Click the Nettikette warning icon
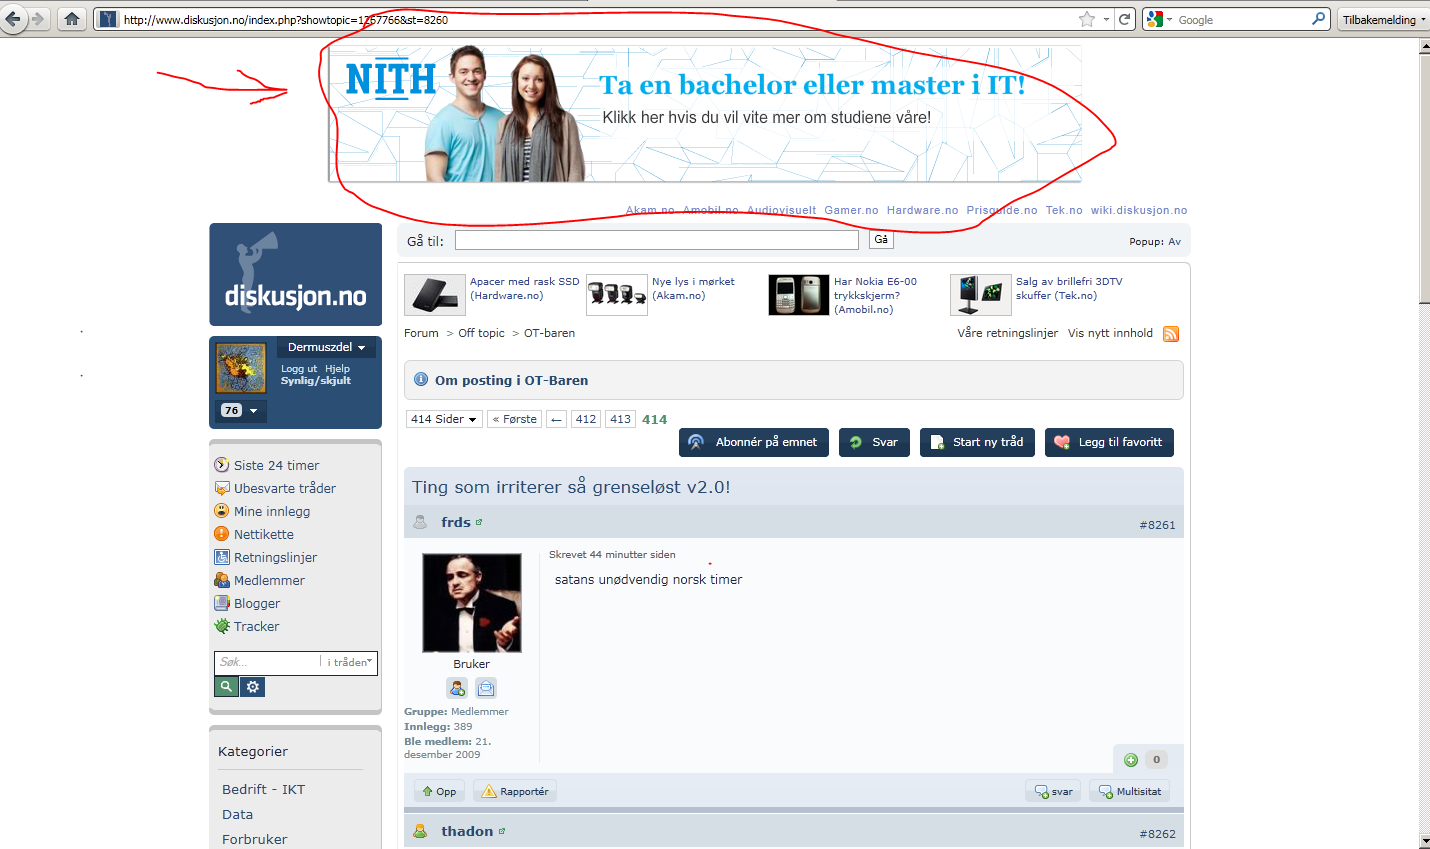1430x849 pixels. pyautogui.click(x=222, y=534)
